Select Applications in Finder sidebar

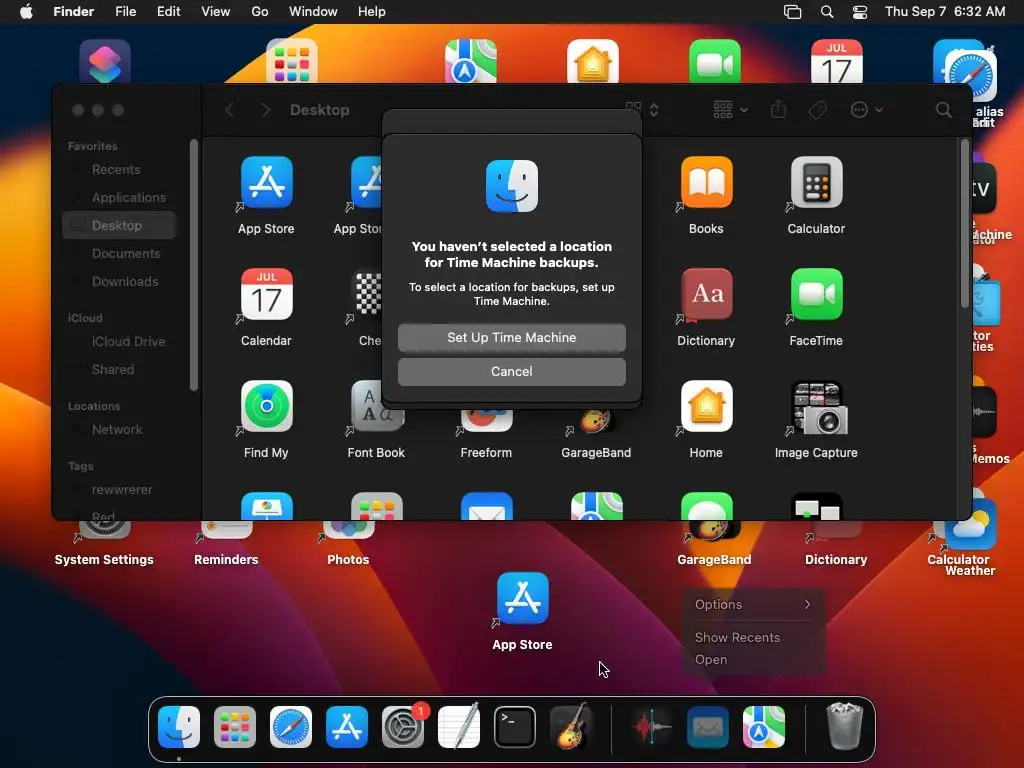point(129,197)
